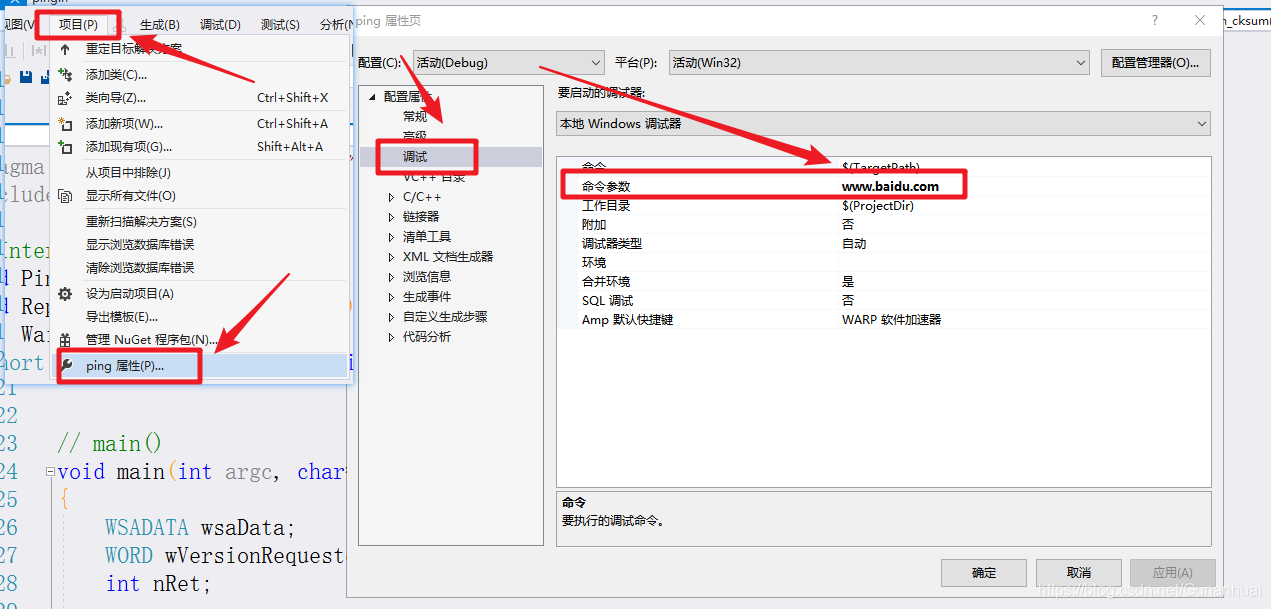1271x609 pixels.
Task: Expand the 清单工具 node arrow
Action: click(x=391, y=237)
